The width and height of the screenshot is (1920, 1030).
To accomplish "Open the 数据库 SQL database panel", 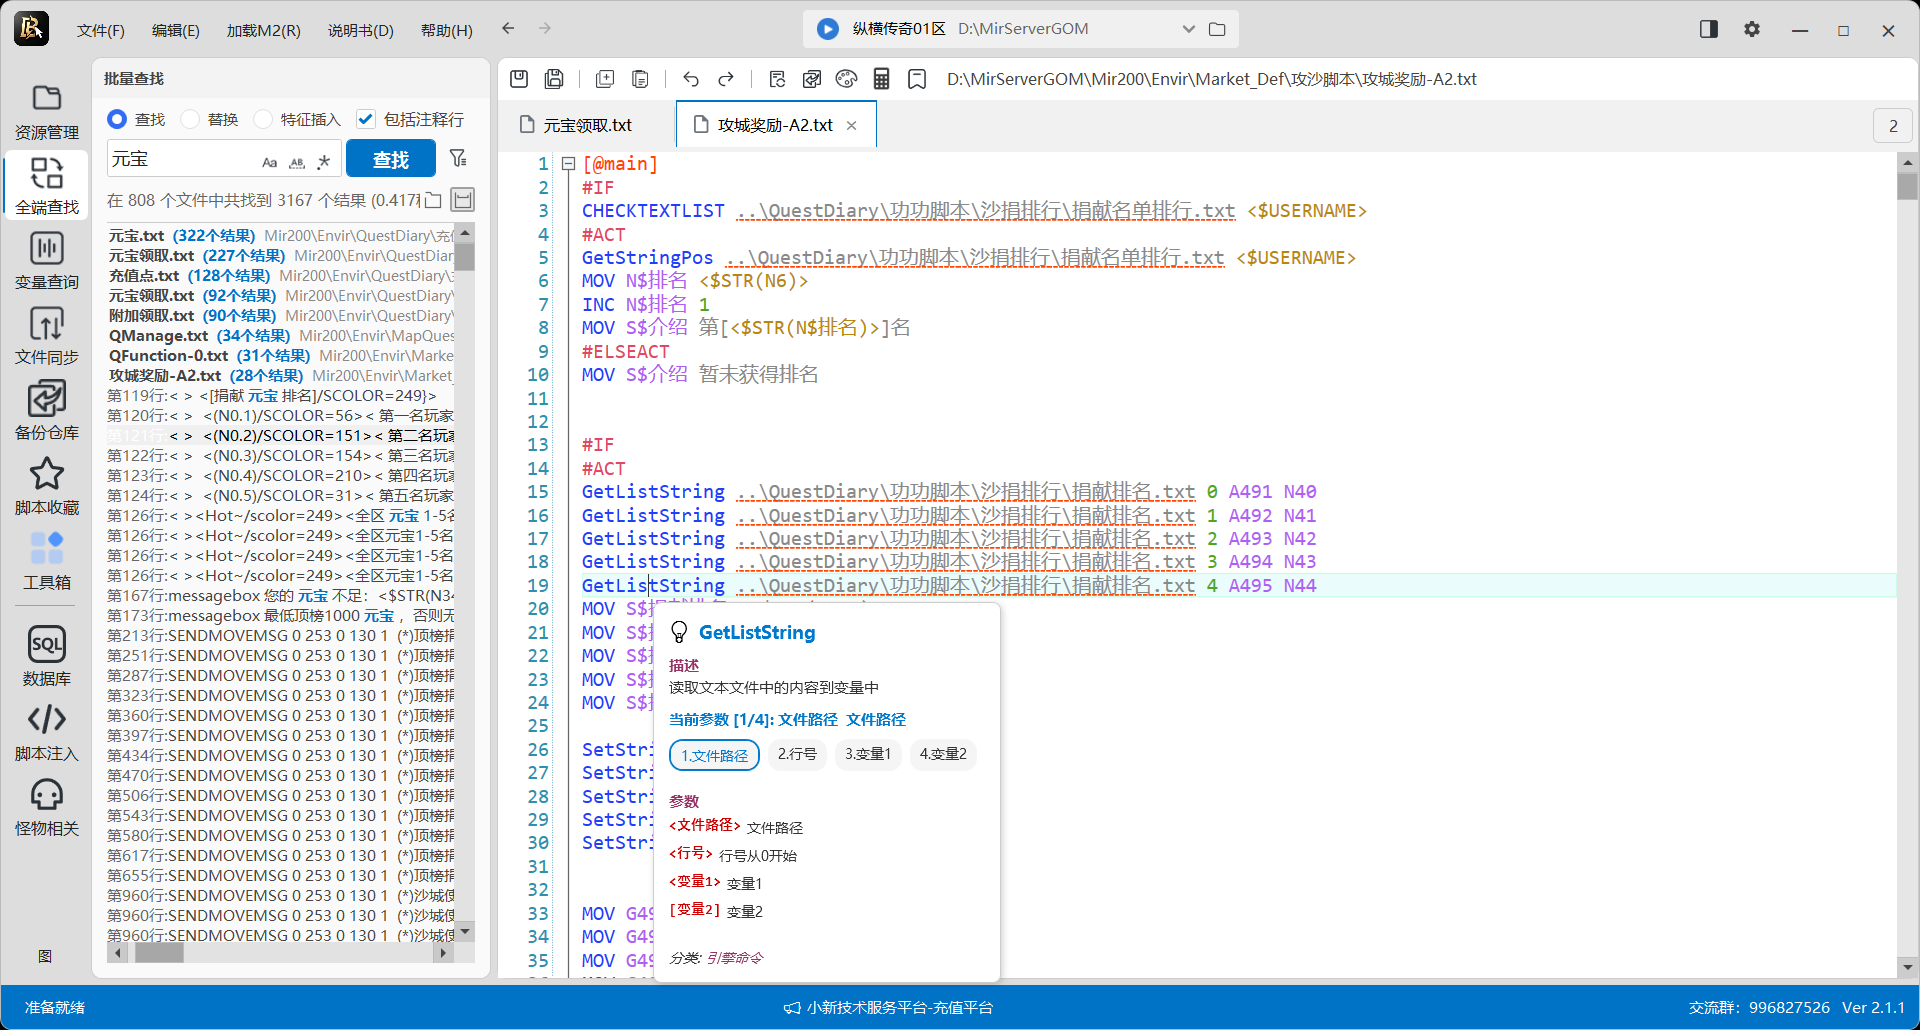I will pos(46,658).
